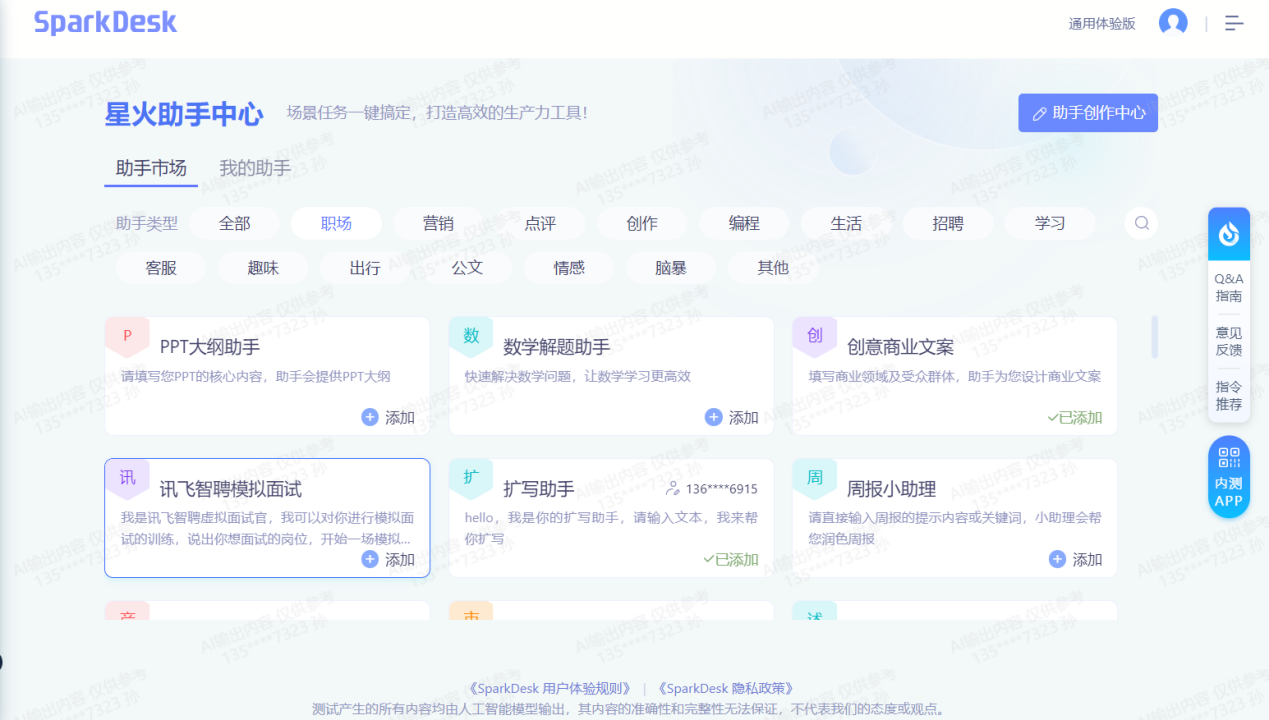This screenshot has height=720, width=1269.
Task: Select the 营销 category filter
Action: point(438,223)
